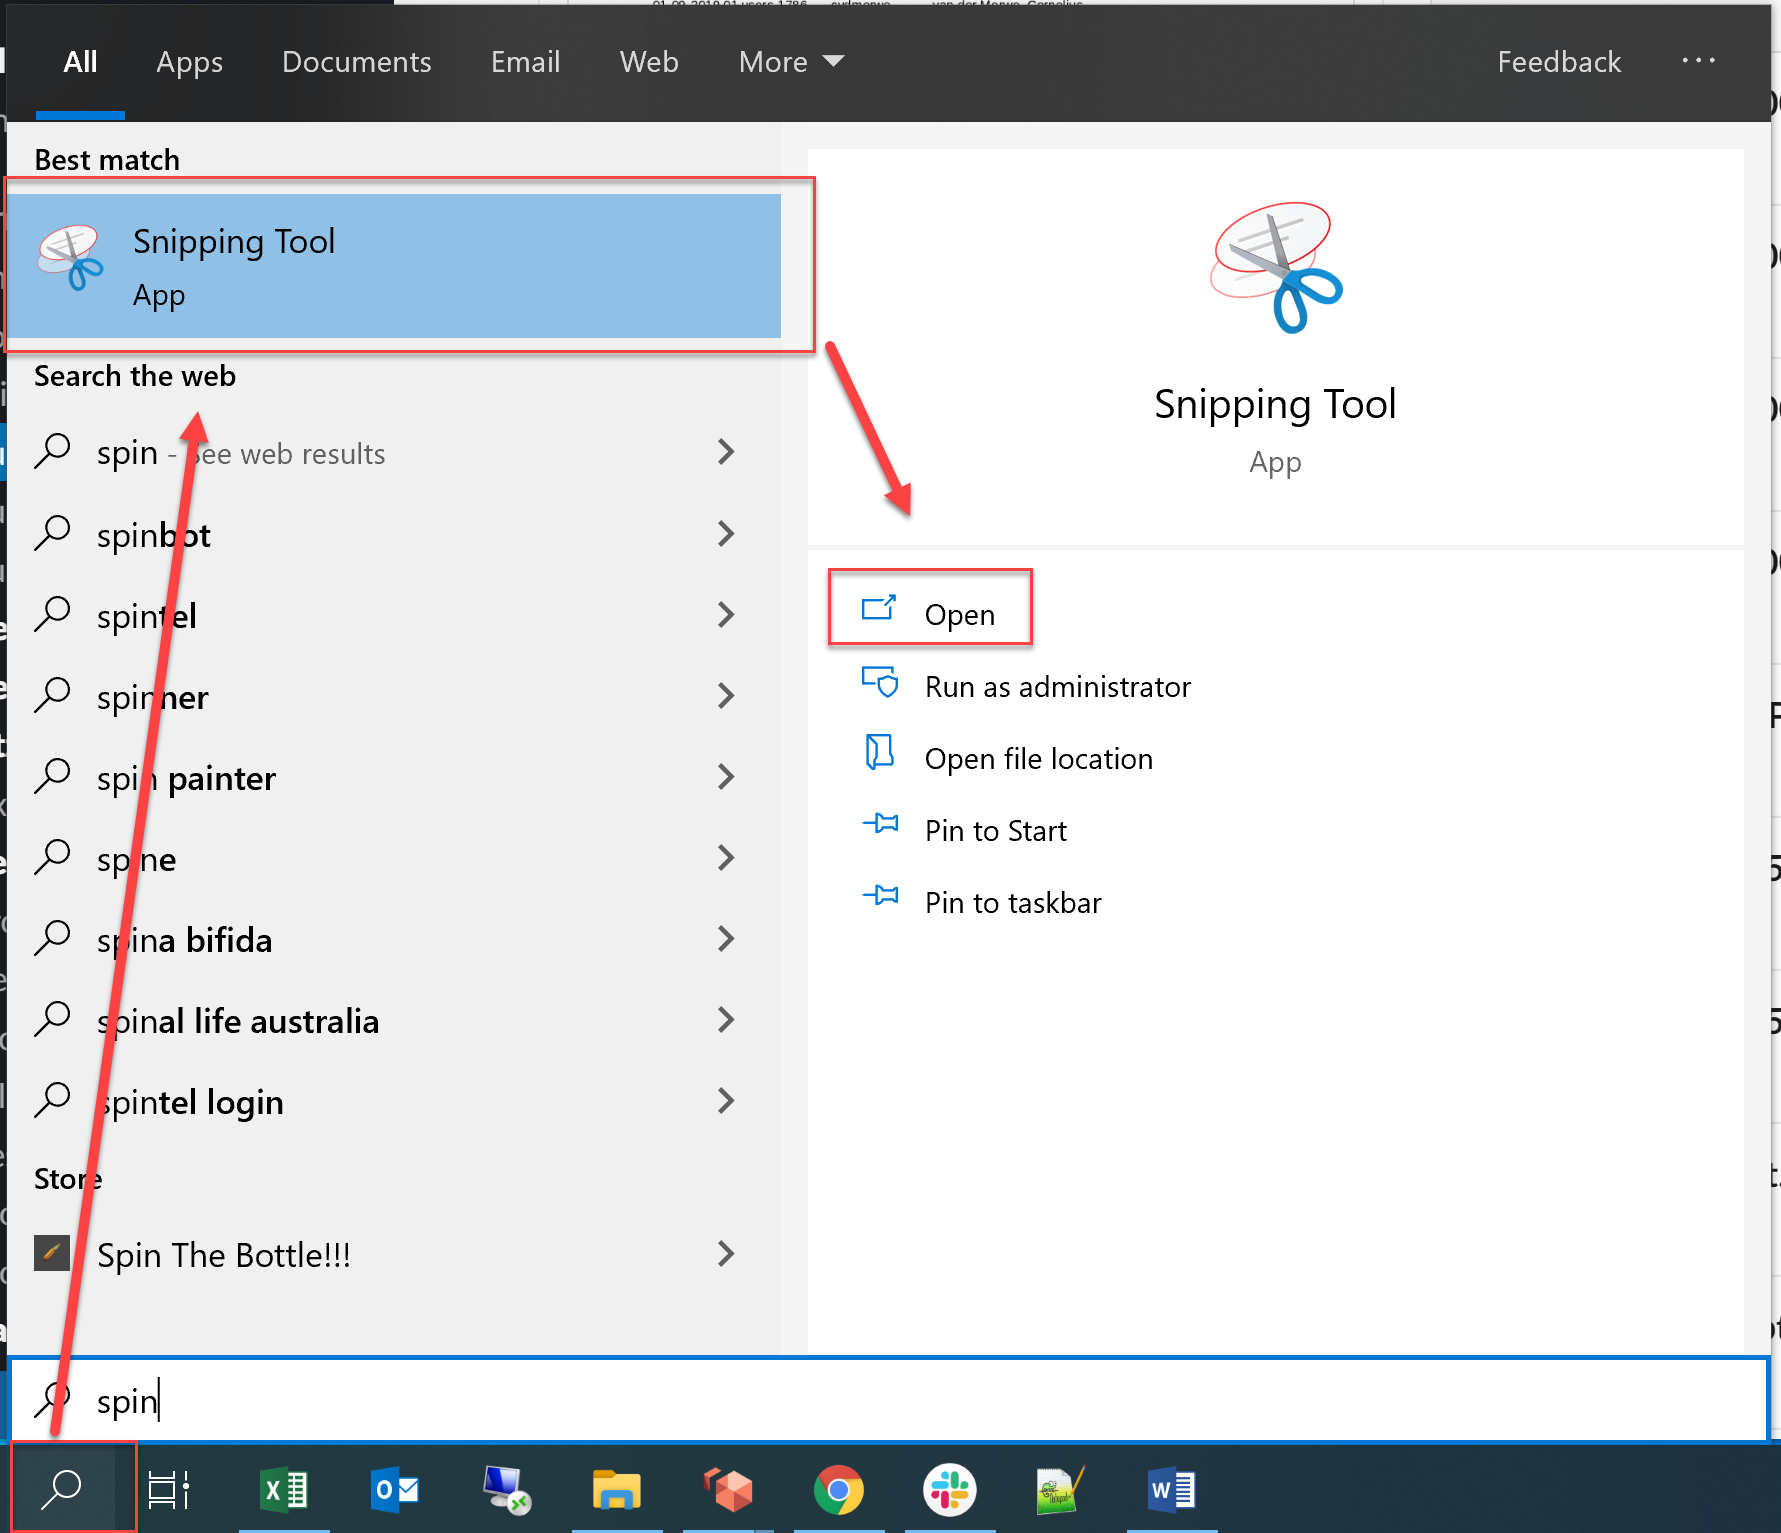1781x1533 pixels.
Task: Expand the spintel suggestion chevron
Action: [727, 614]
